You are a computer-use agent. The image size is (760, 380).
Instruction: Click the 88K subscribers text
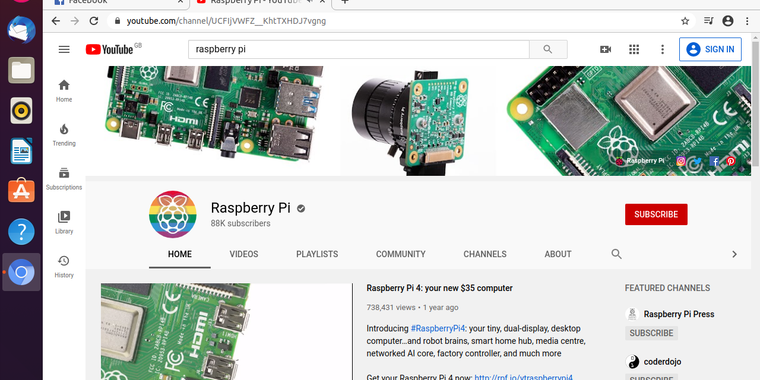[x=240, y=223]
